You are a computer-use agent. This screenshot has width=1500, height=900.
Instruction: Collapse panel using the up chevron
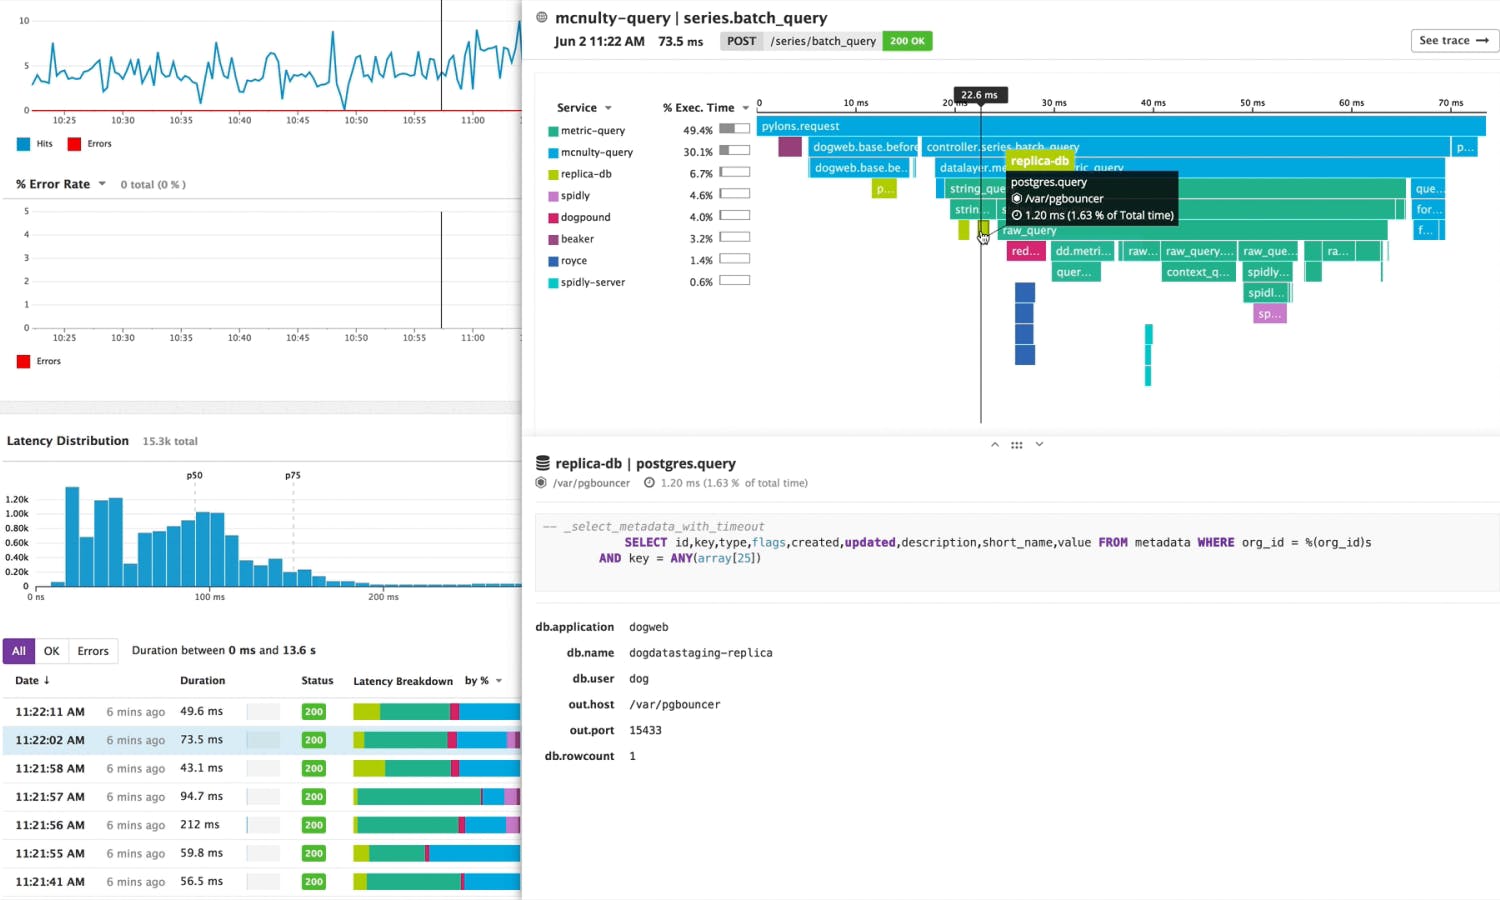tap(994, 445)
